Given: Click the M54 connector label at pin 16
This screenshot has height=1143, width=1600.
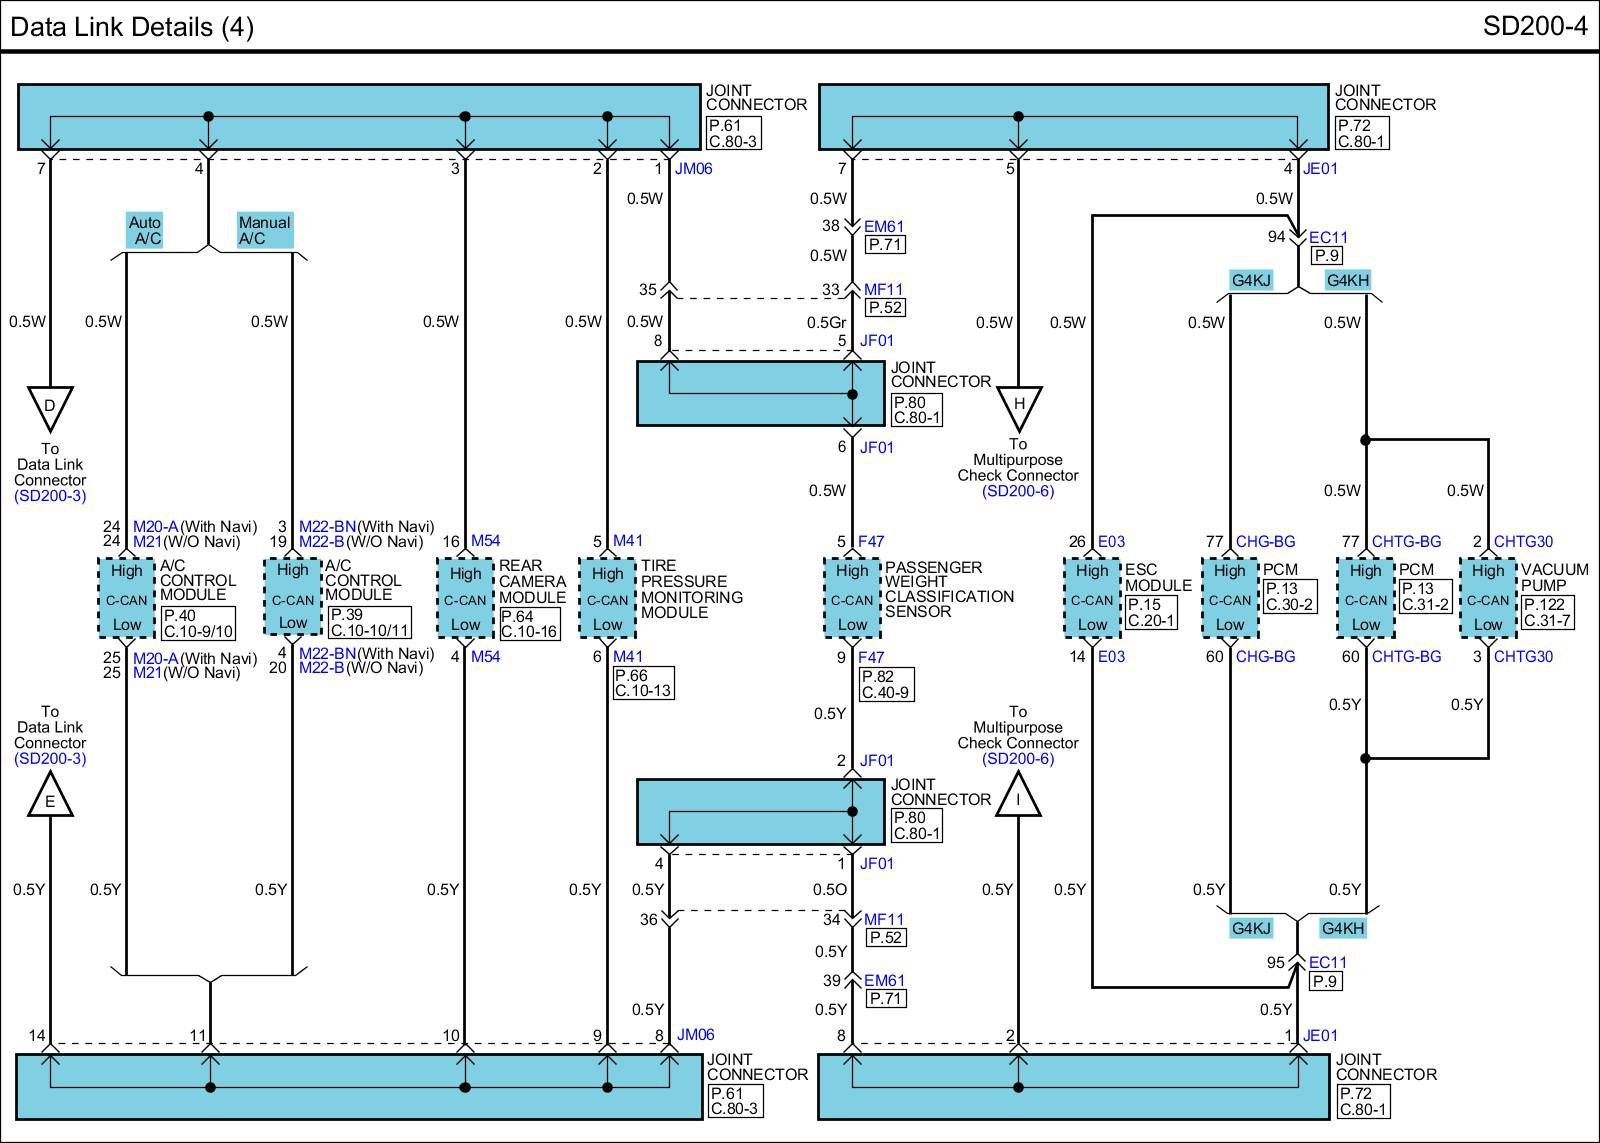Looking at the screenshot, I should tap(485, 541).
